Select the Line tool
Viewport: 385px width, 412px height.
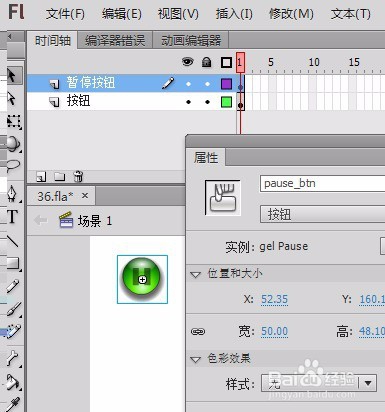(13, 240)
